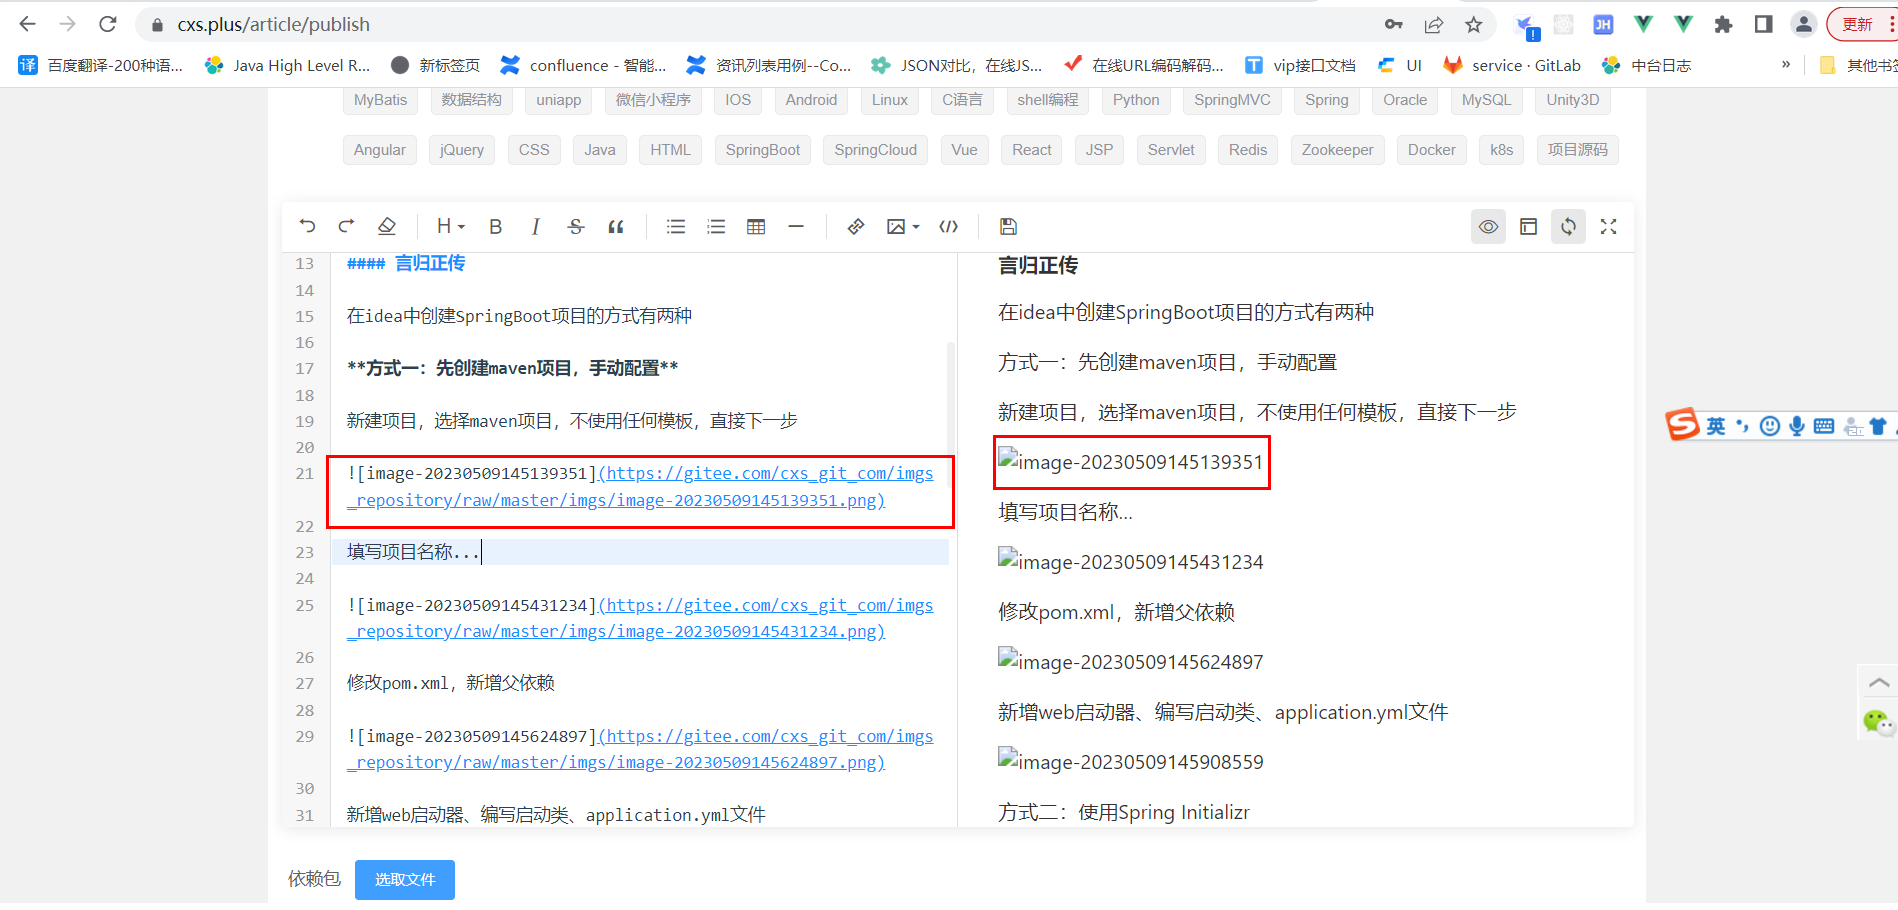Open the browser profile avatar

click(1804, 25)
